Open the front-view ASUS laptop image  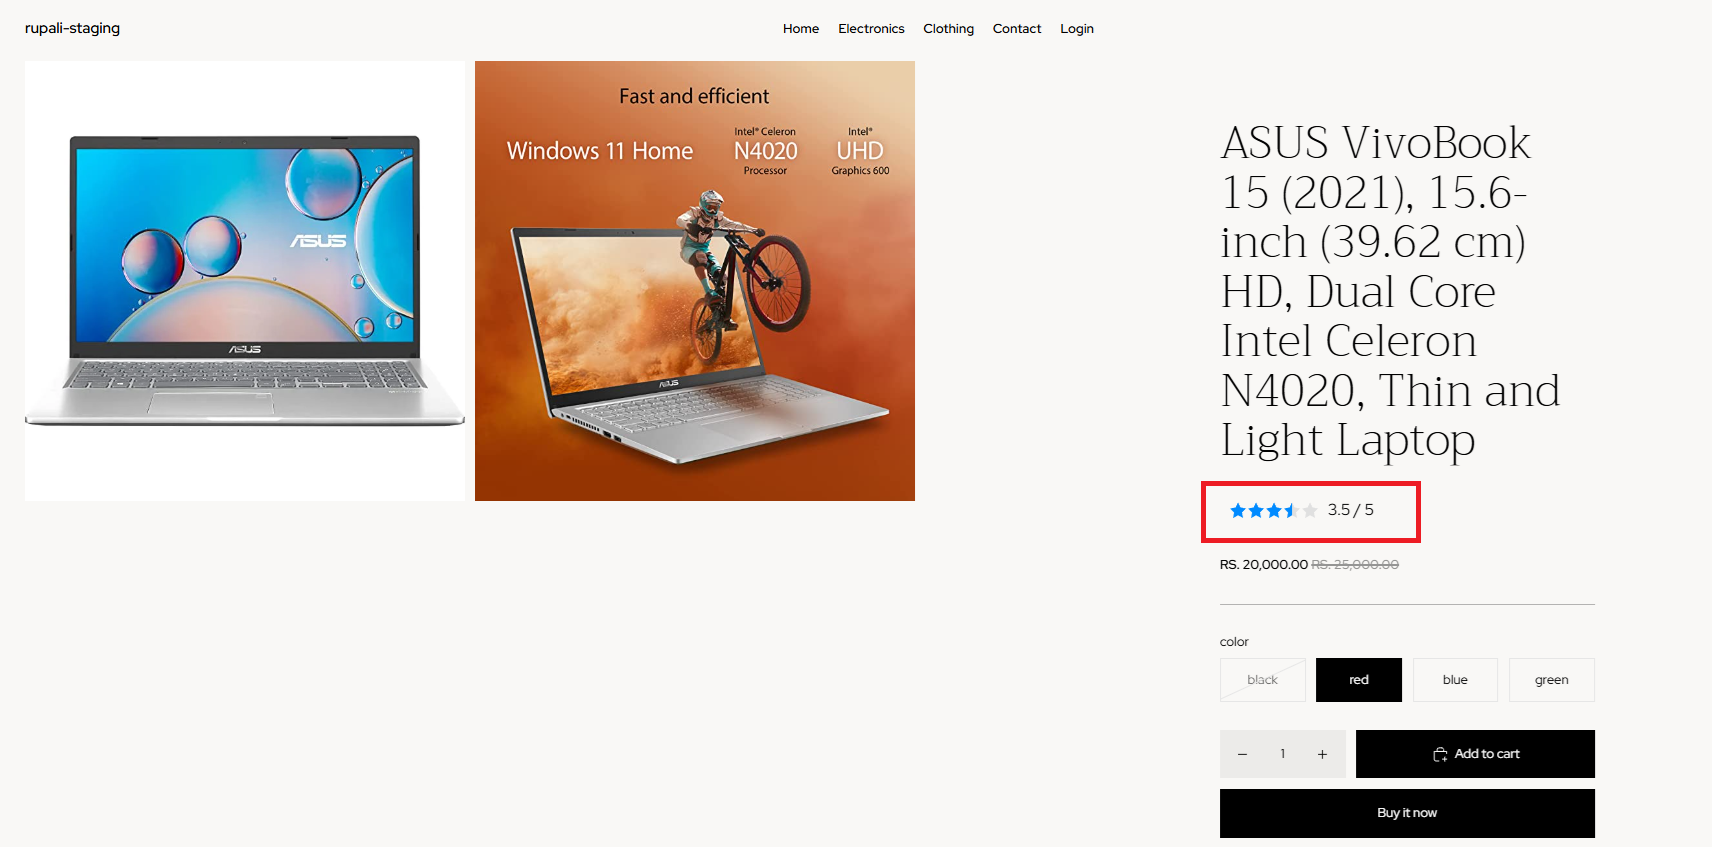[245, 281]
